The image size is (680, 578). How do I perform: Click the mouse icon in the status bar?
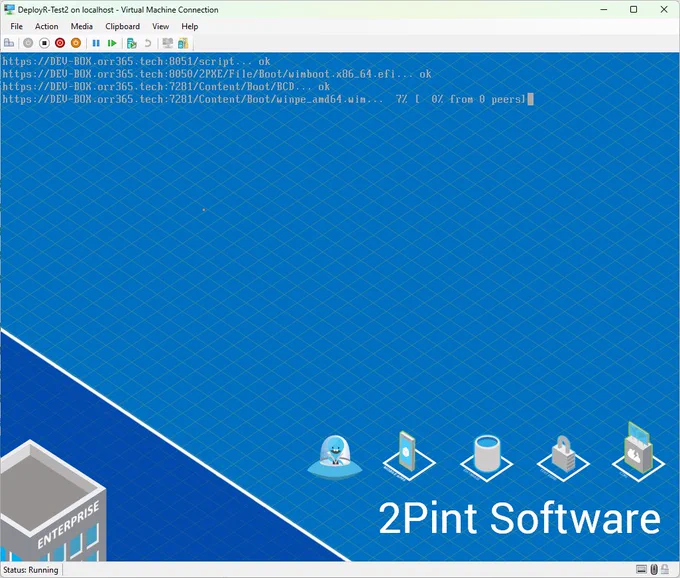pyautogui.click(x=654, y=569)
